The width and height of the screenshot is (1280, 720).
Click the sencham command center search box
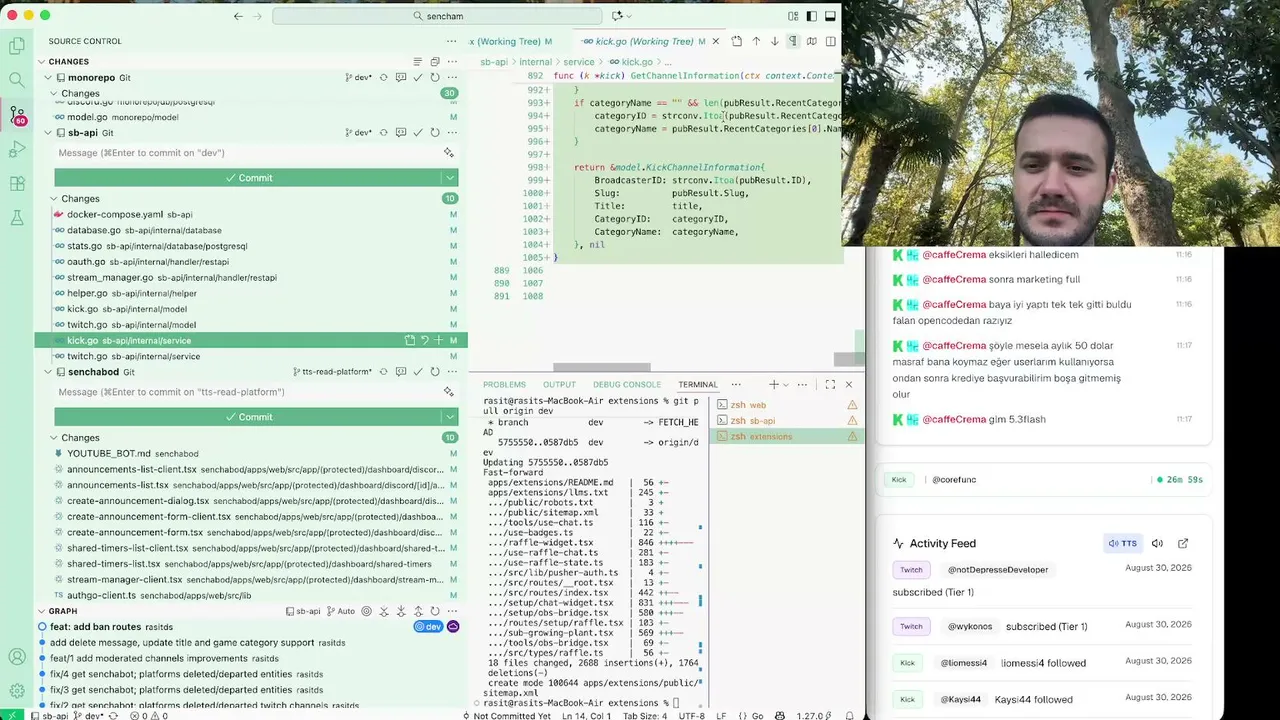point(437,16)
